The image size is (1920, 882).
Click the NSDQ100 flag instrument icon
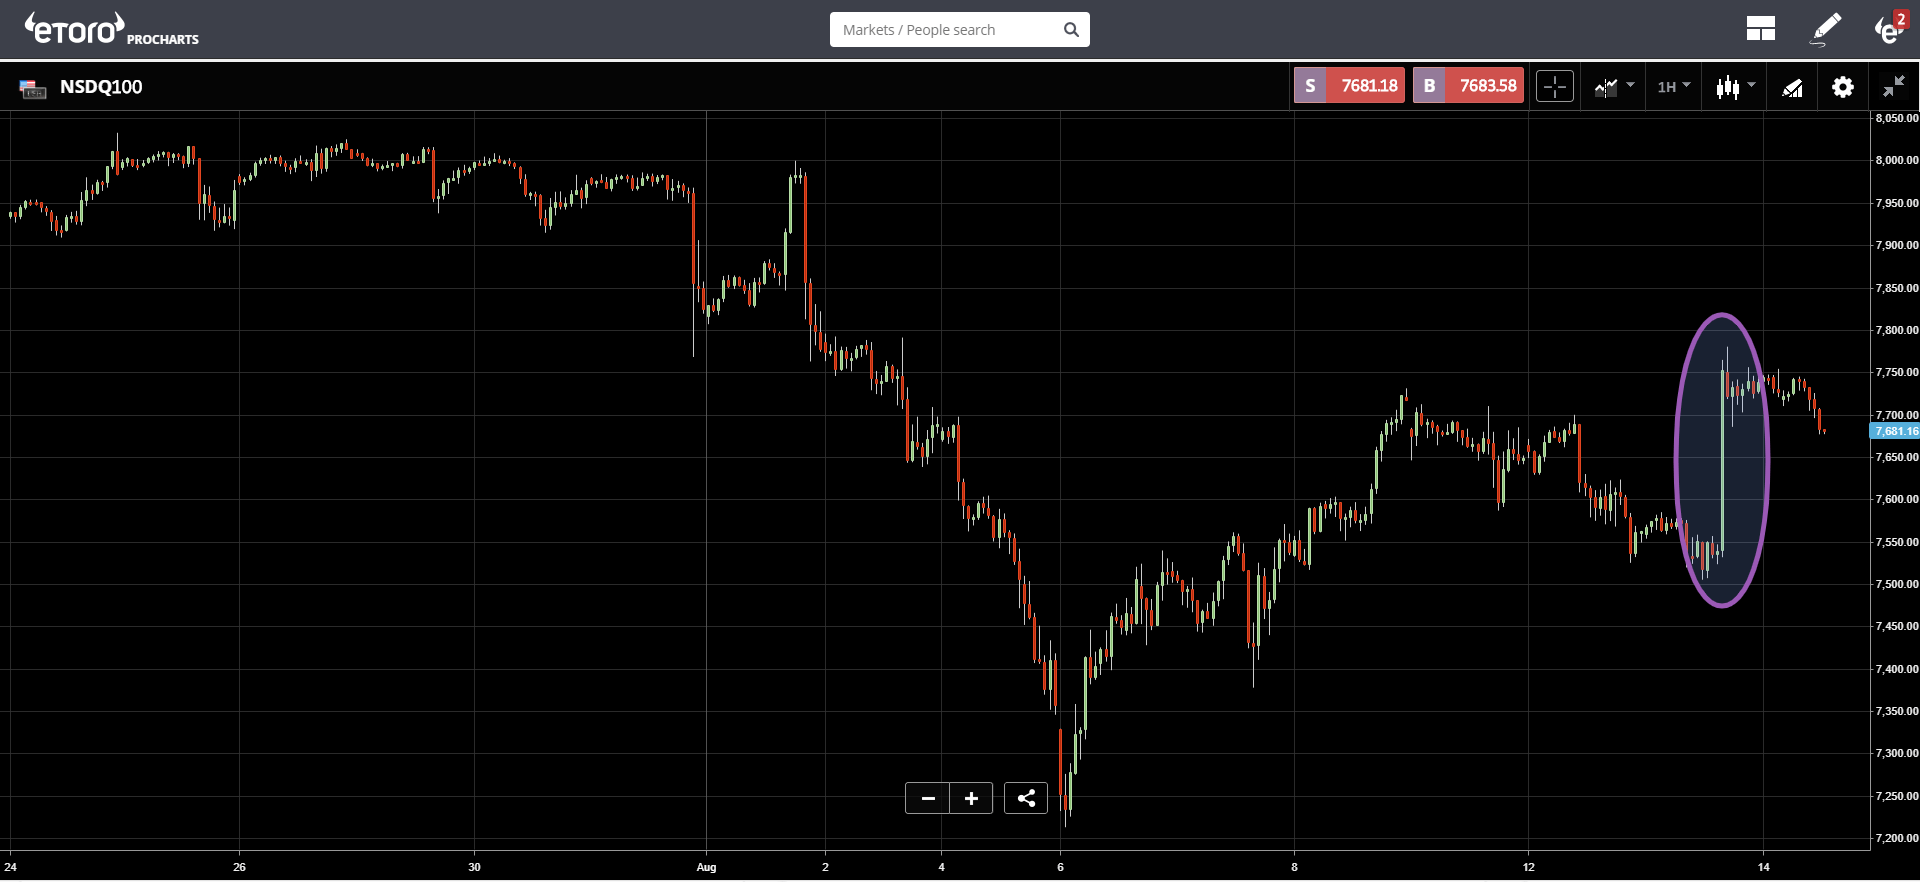(33, 89)
